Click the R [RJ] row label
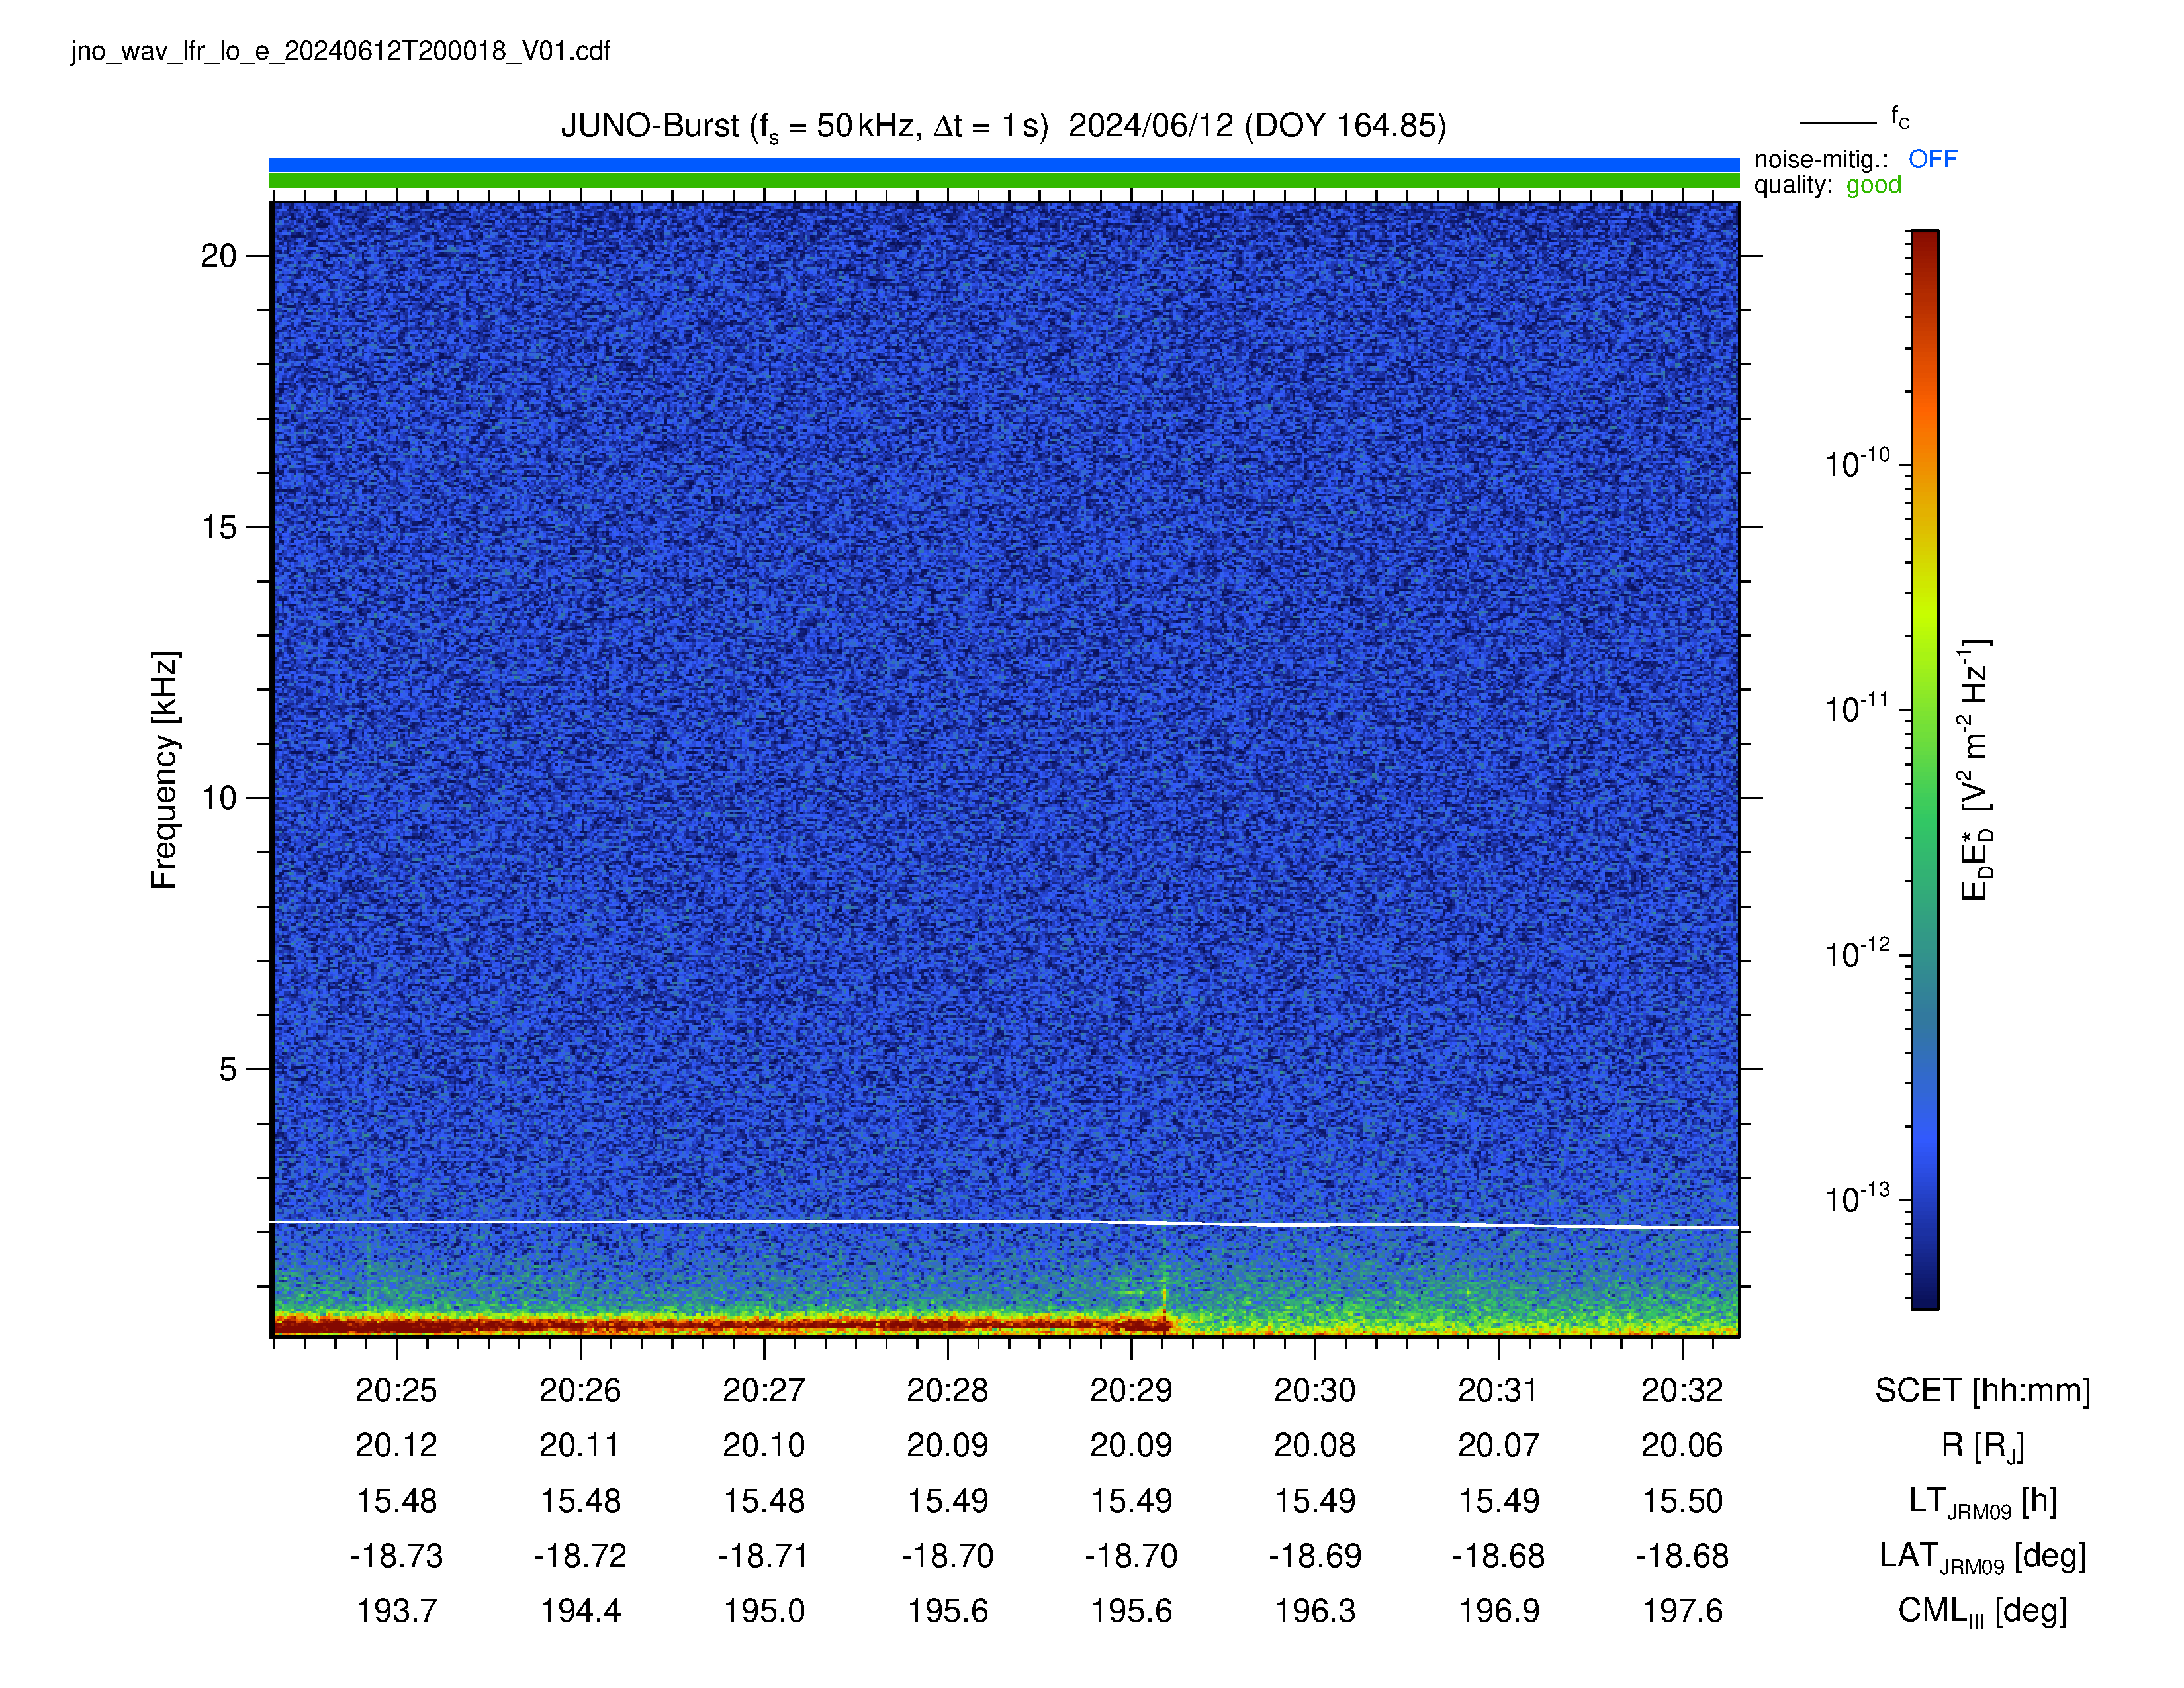The width and height of the screenshot is (2184, 1688). coord(1982,1446)
